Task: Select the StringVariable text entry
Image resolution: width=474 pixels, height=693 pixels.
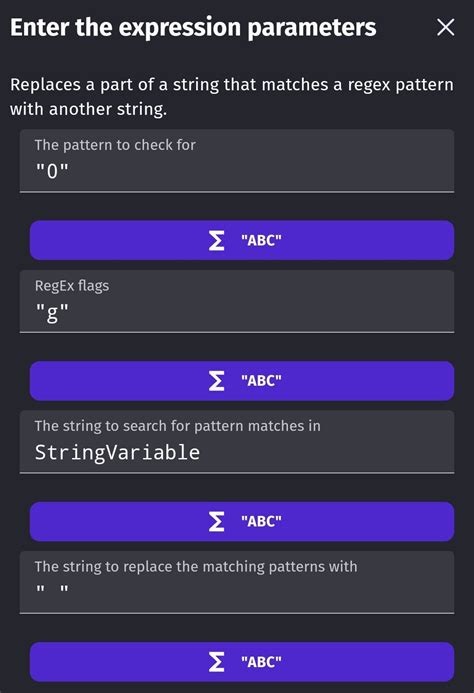Action: (x=117, y=453)
